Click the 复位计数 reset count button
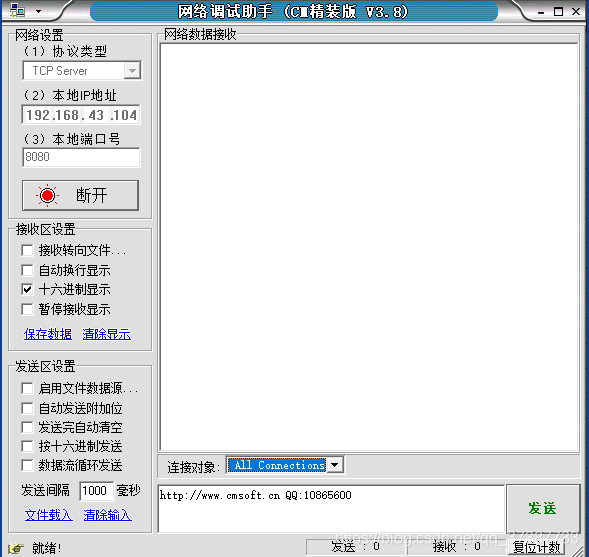589x557 pixels. 537,547
